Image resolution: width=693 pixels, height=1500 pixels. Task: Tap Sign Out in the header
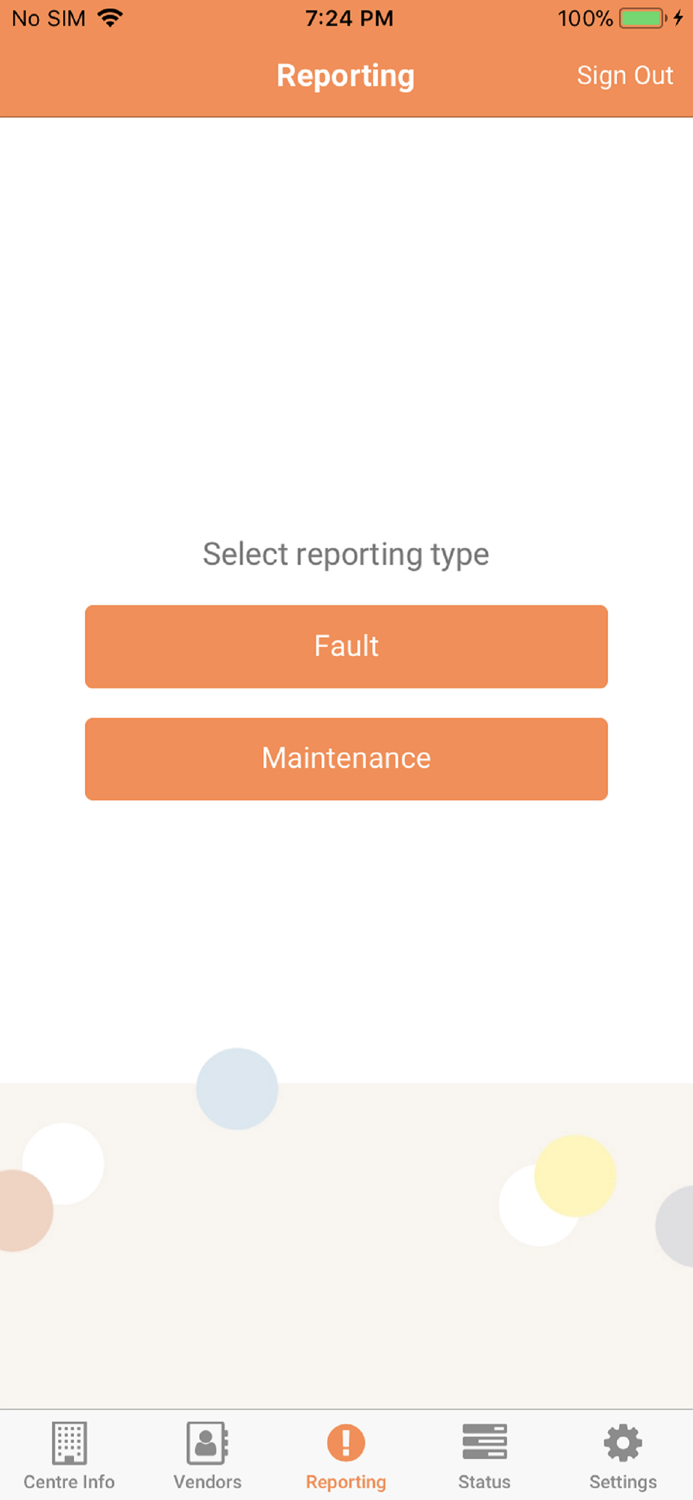pyautogui.click(x=625, y=75)
